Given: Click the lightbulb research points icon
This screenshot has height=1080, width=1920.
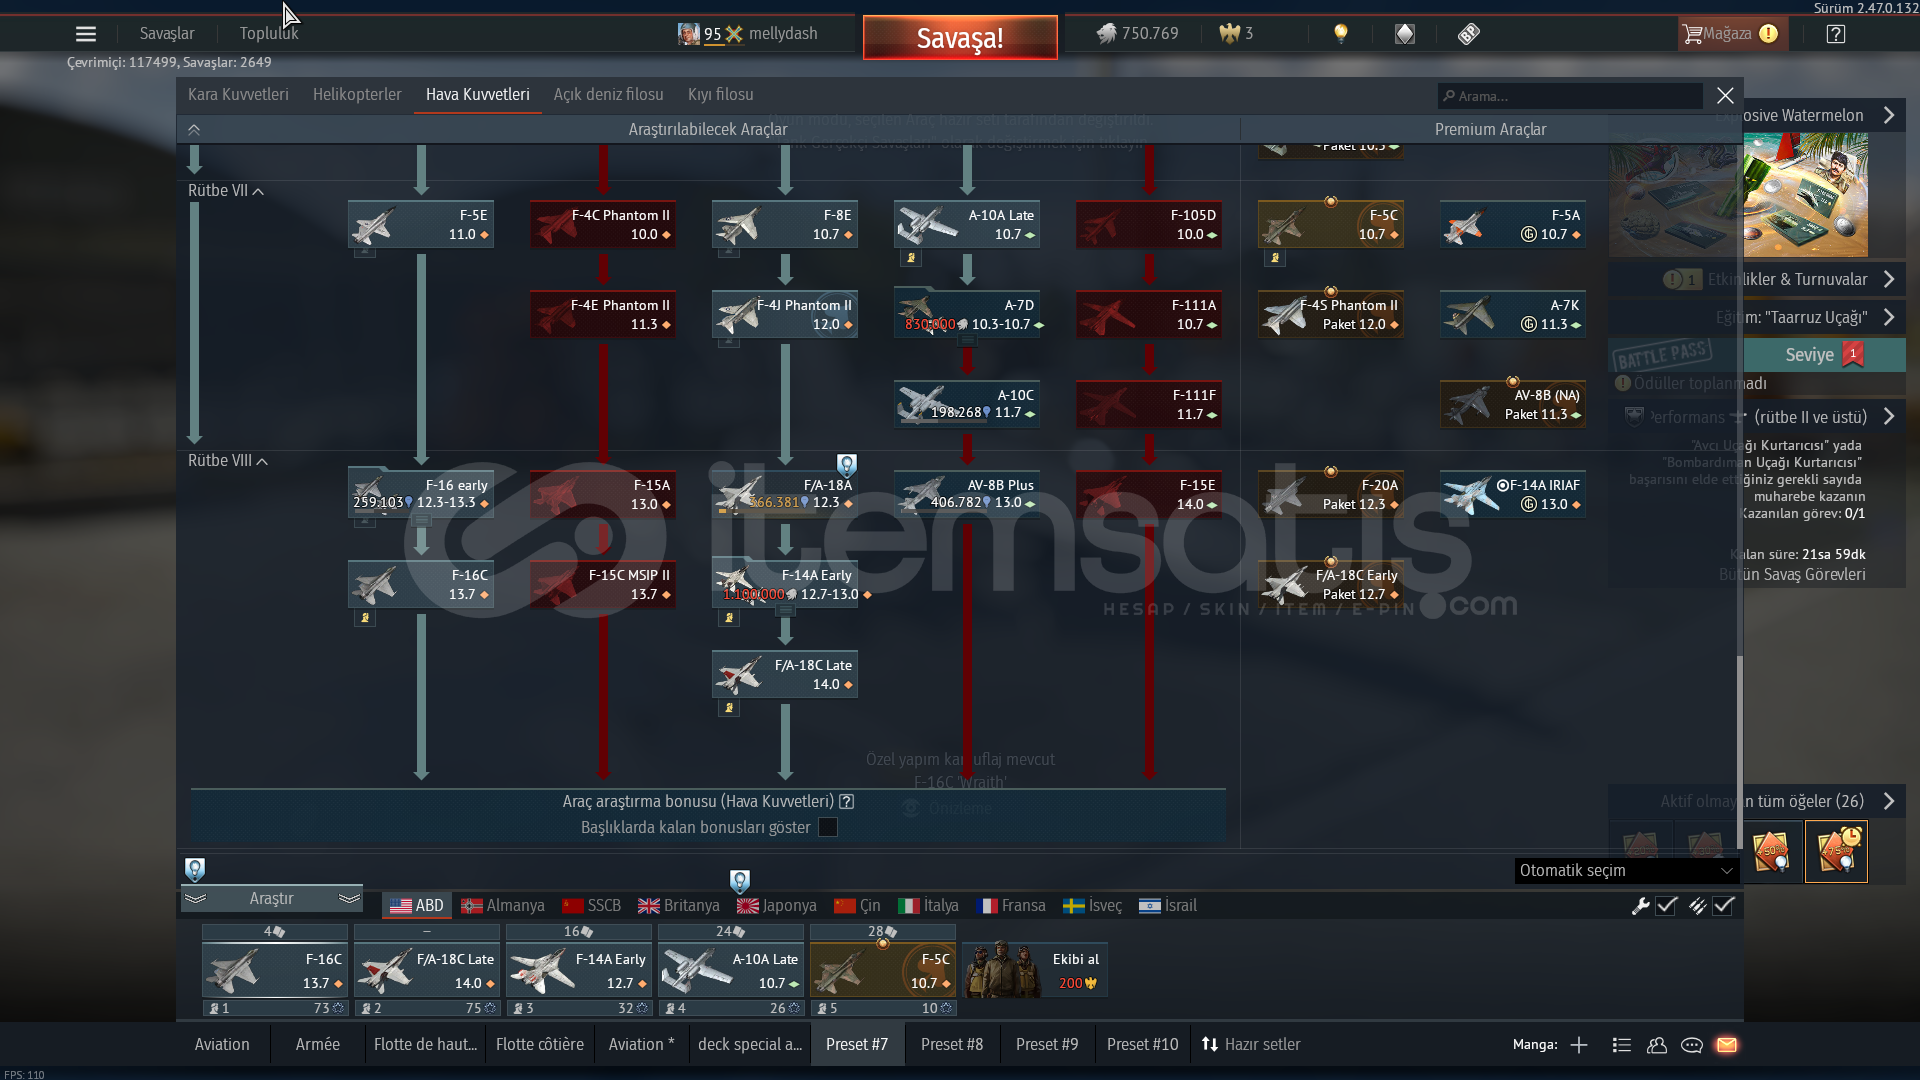Looking at the screenshot, I should point(1341,34).
